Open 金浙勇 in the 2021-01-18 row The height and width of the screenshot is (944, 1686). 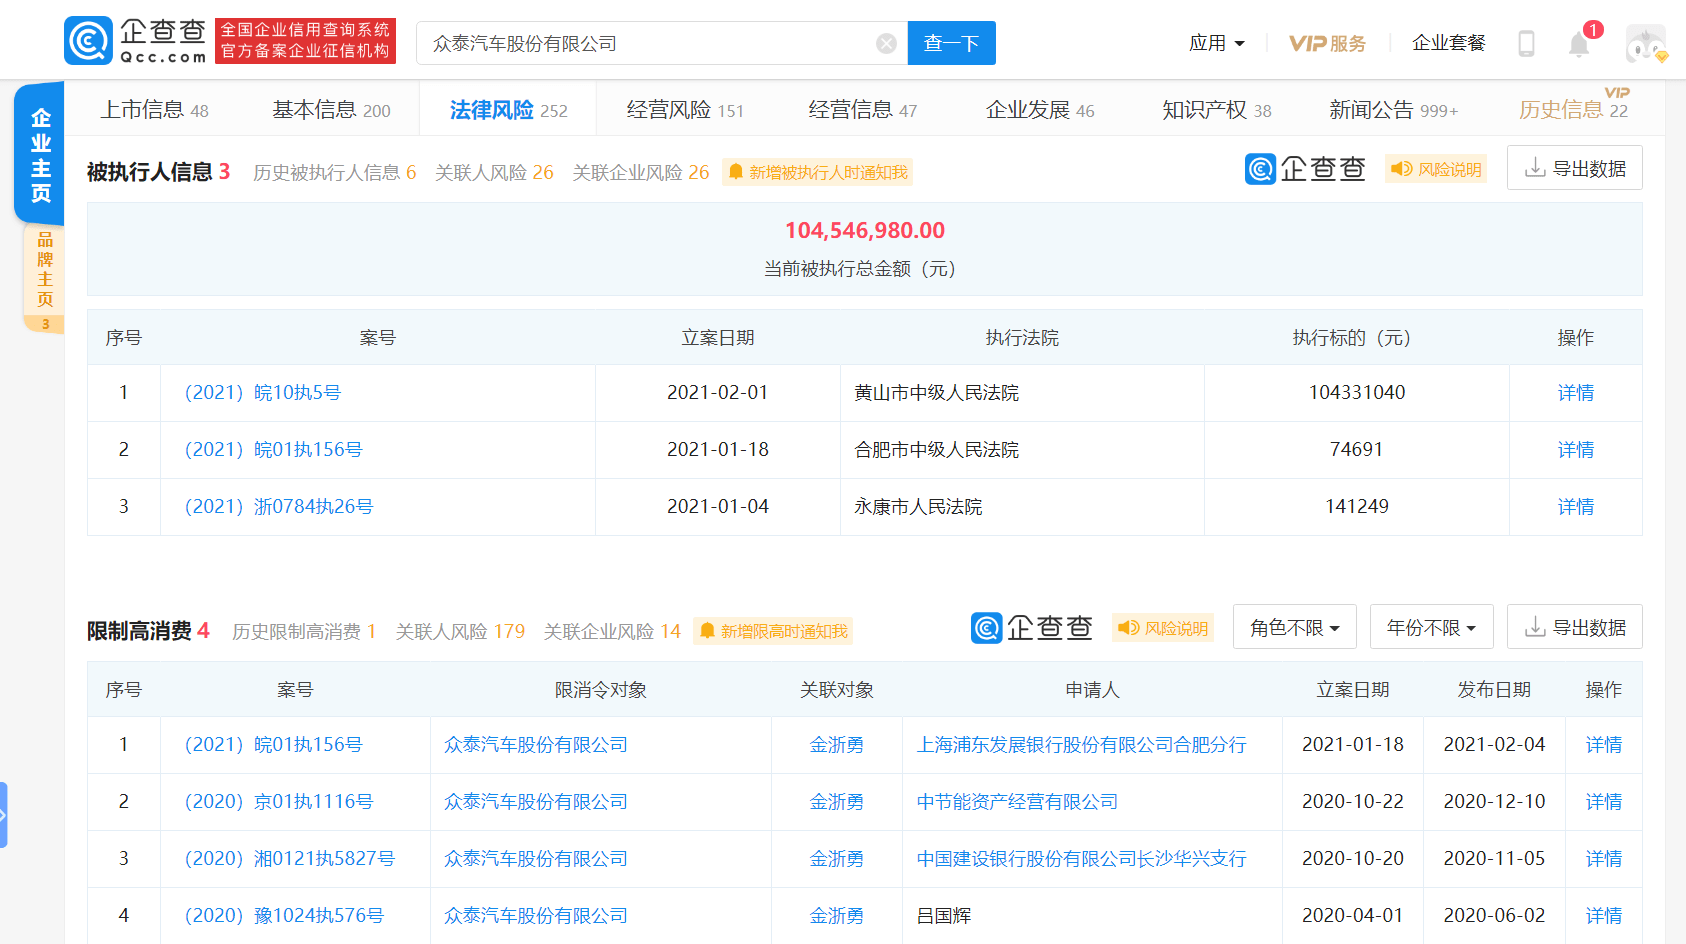(837, 745)
